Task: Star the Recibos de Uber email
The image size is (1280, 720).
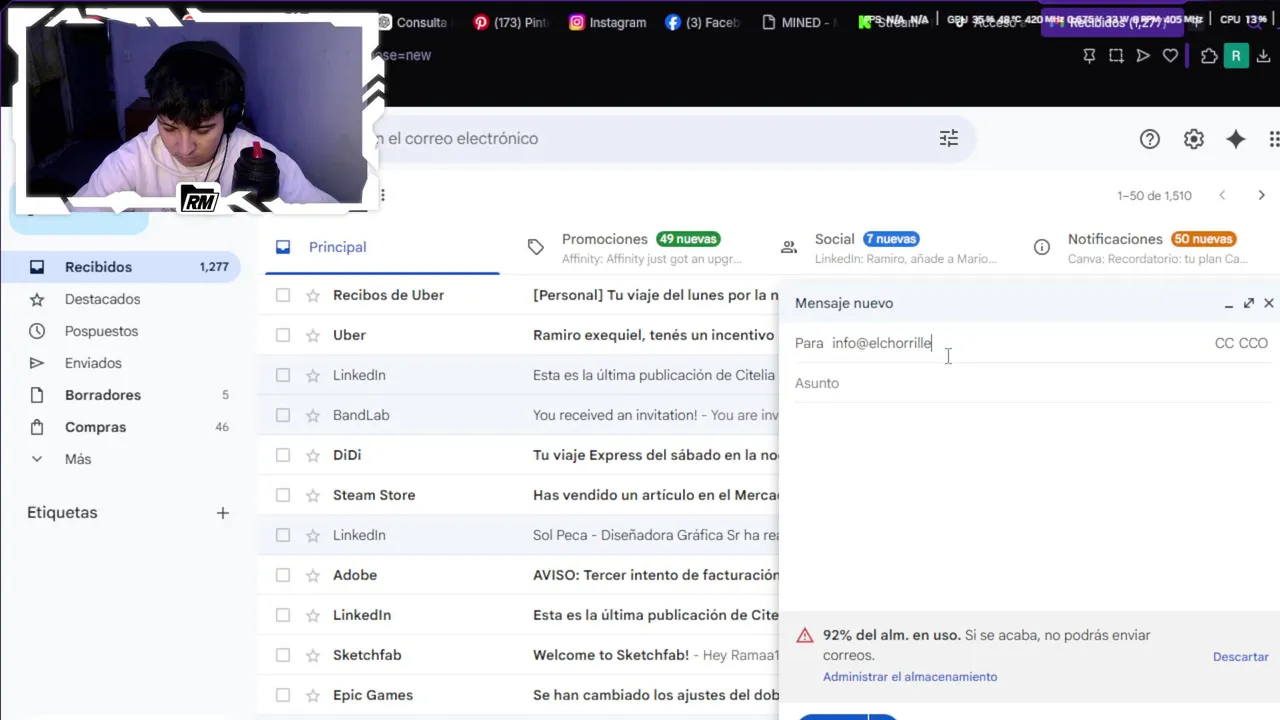Action: [313, 295]
